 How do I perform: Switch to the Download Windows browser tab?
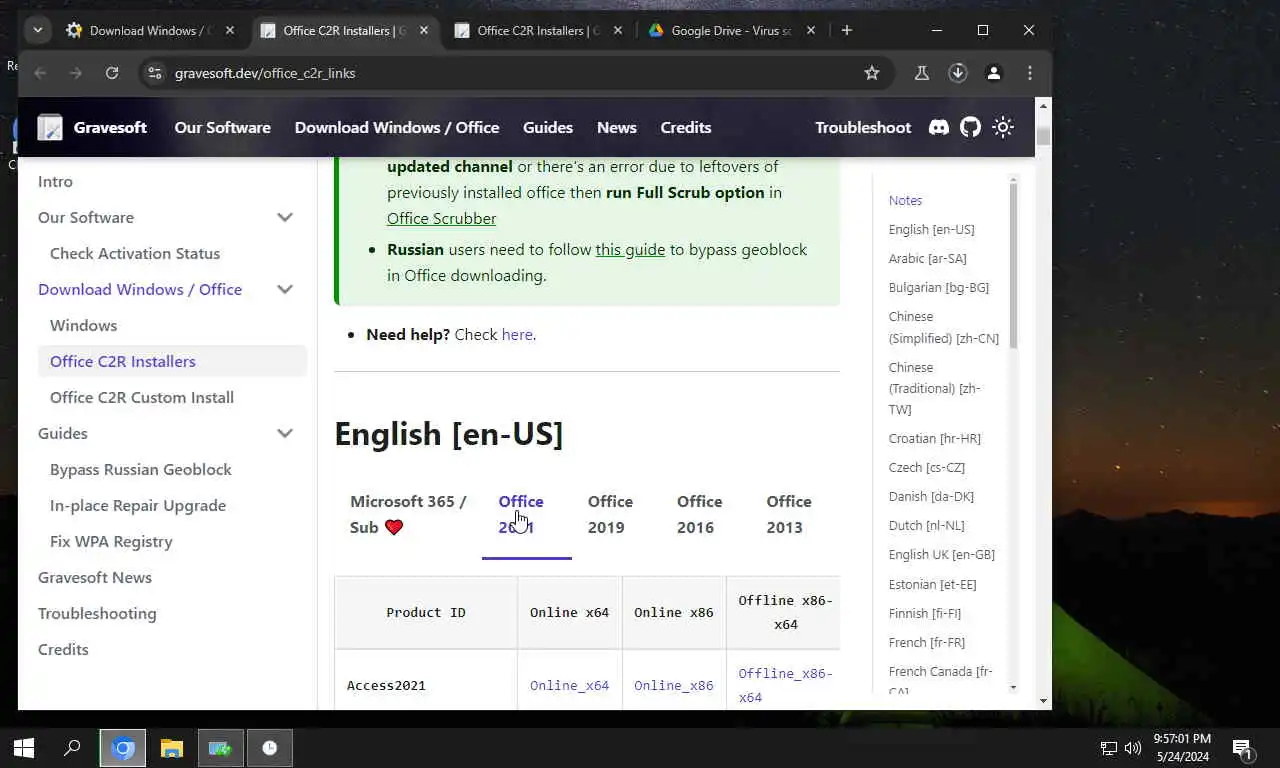(149, 30)
